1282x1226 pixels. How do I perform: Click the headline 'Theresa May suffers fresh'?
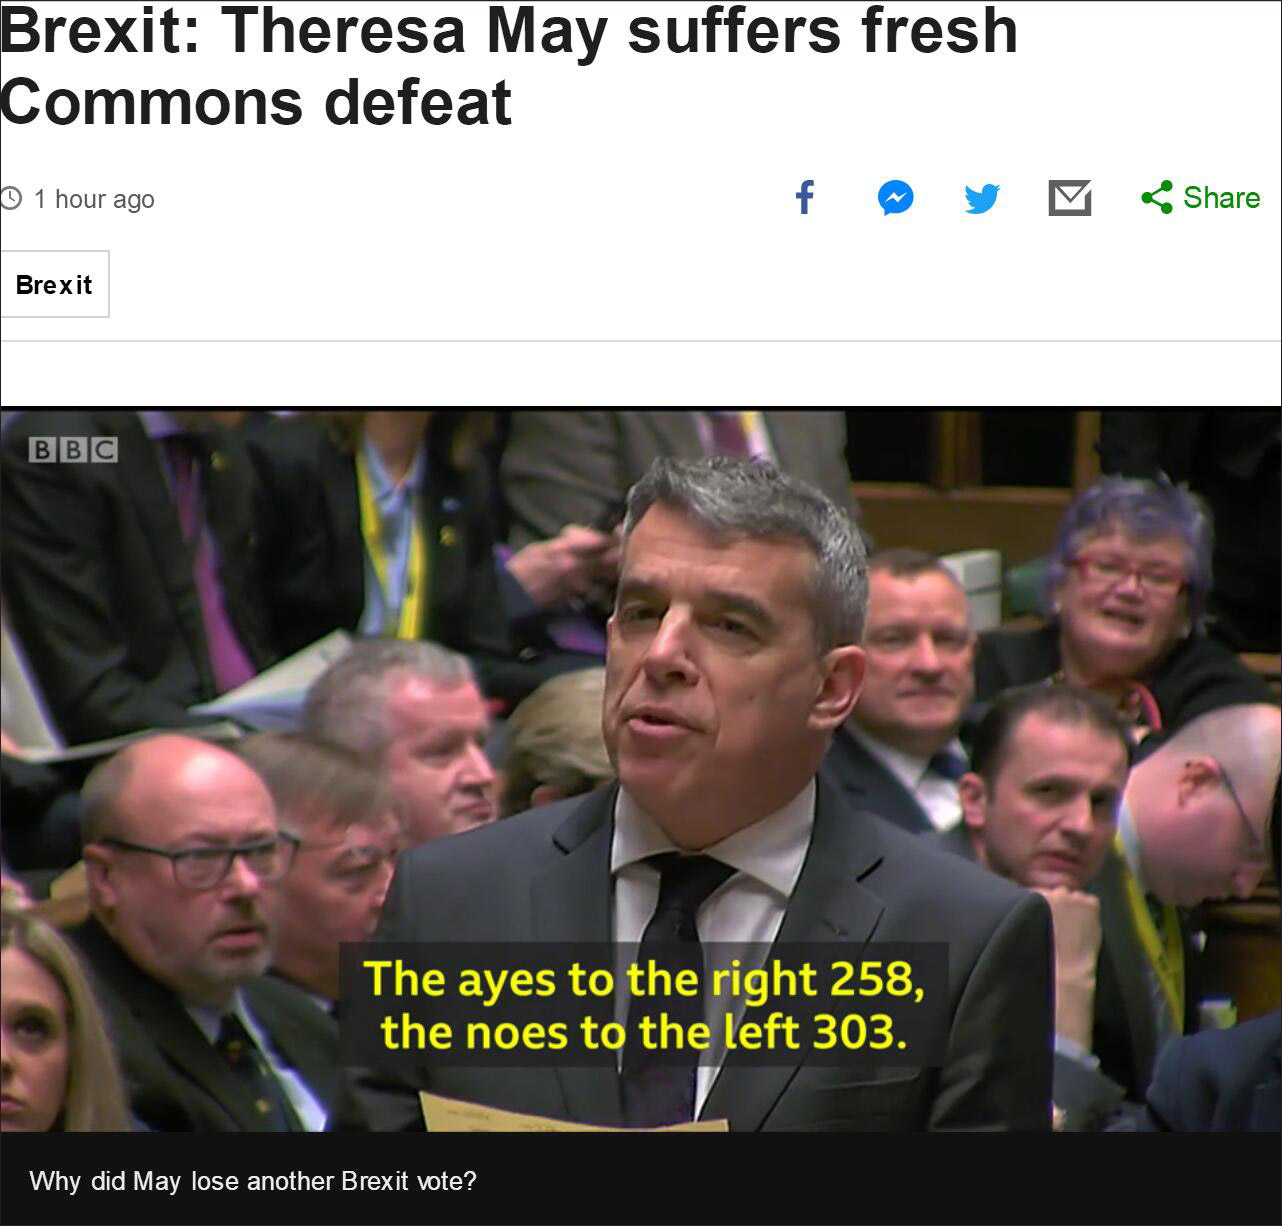point(619,30)
